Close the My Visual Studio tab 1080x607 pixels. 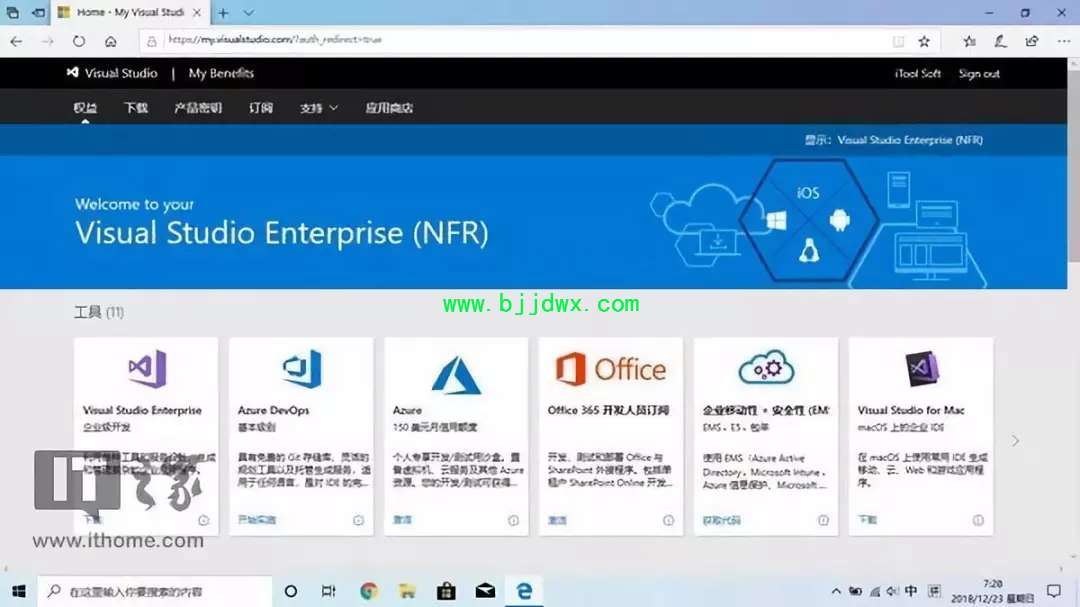pos(197,12)
